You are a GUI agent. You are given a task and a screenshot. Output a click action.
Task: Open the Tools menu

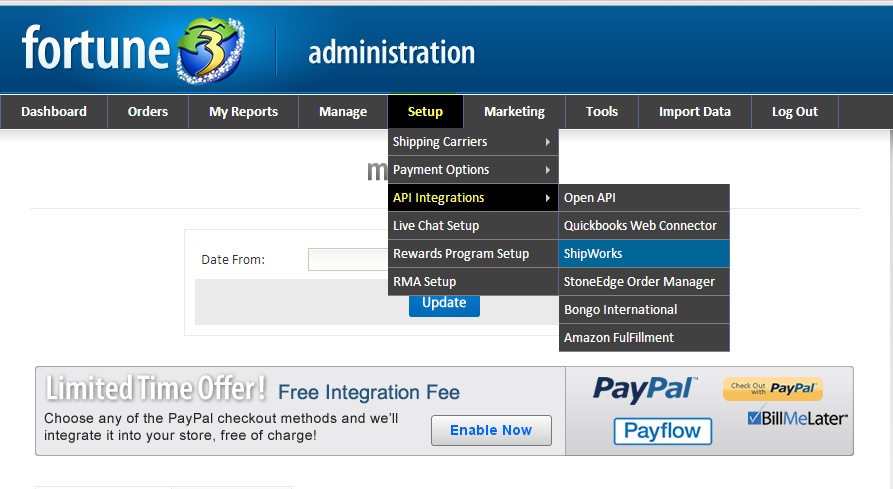602,112
